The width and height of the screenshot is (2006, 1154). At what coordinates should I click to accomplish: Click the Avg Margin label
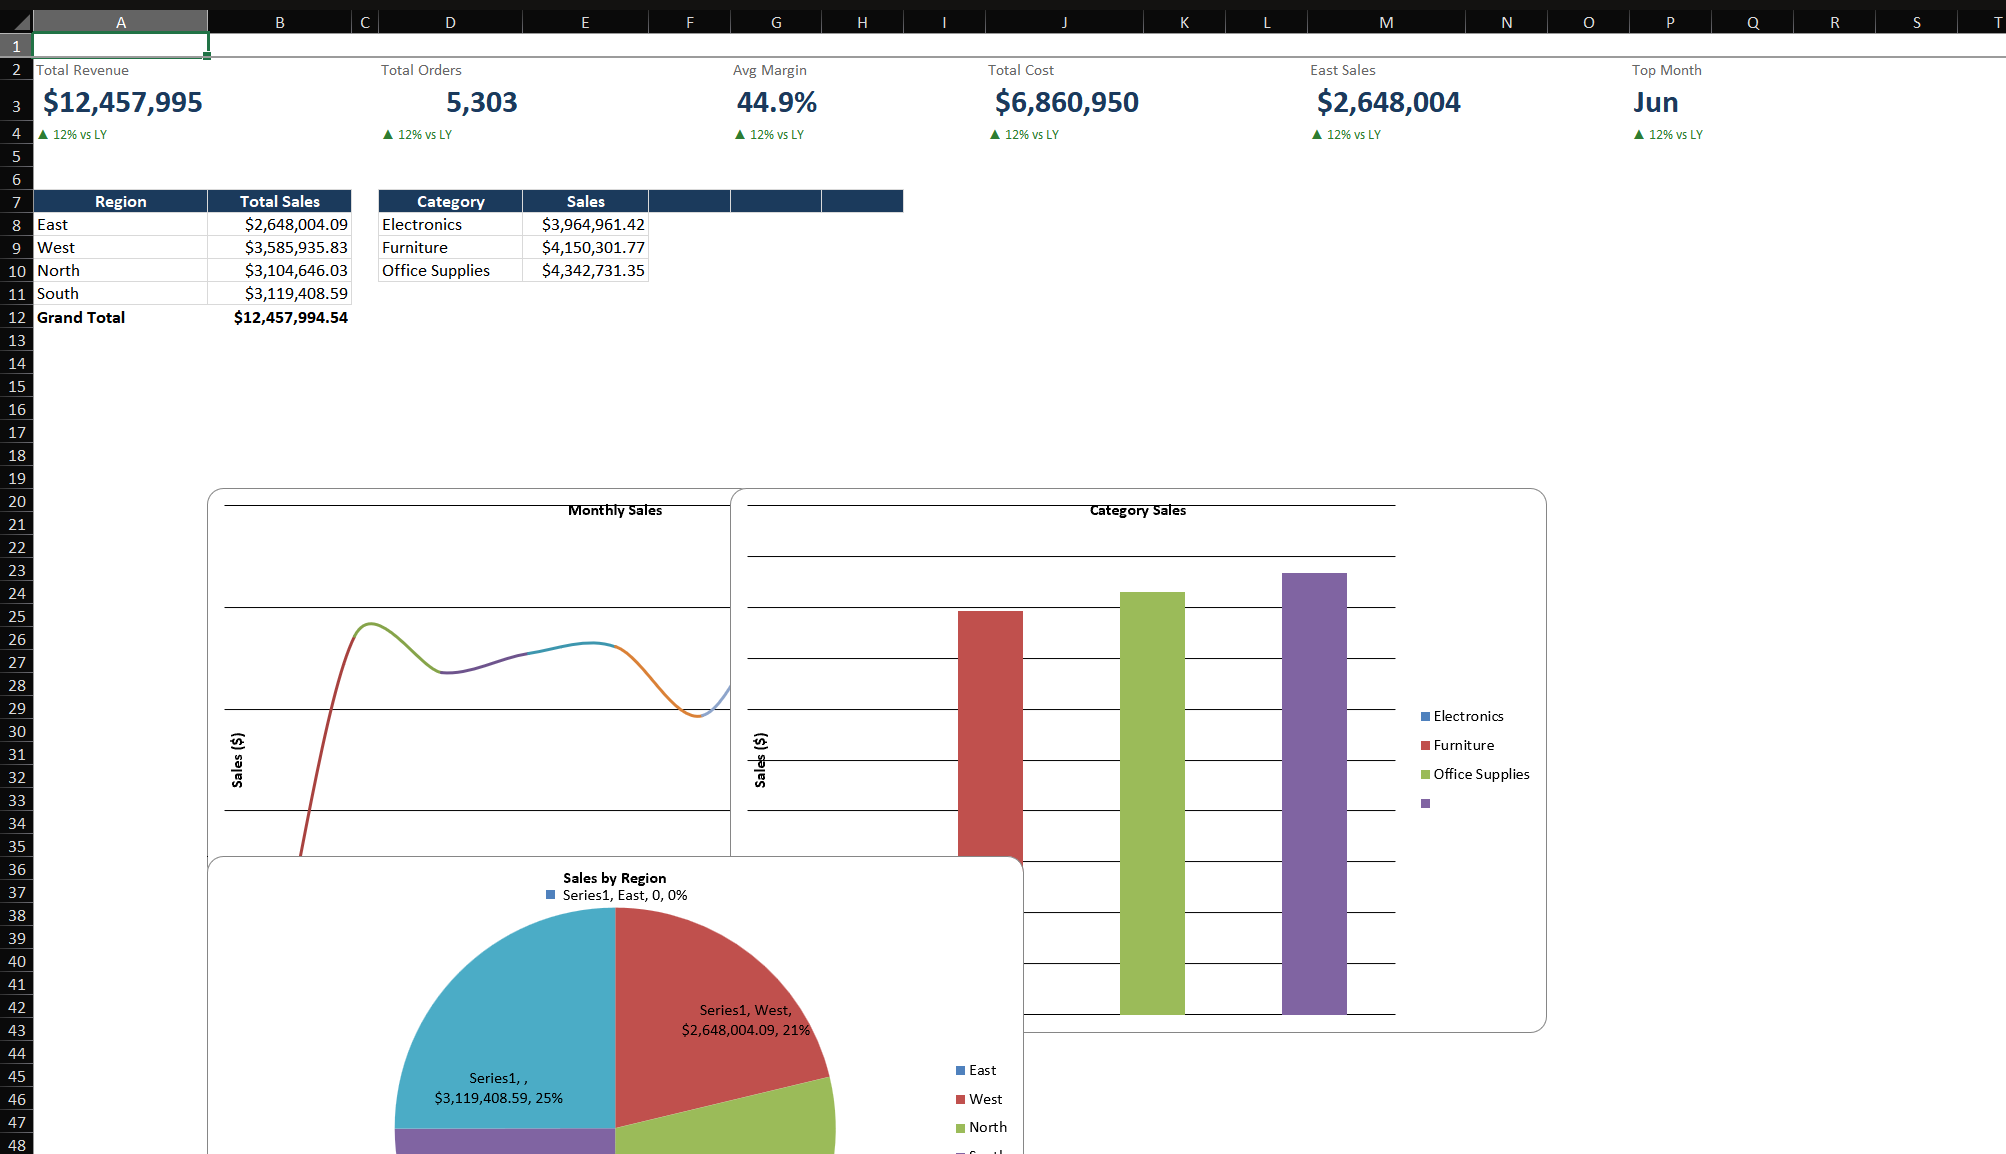770,70
